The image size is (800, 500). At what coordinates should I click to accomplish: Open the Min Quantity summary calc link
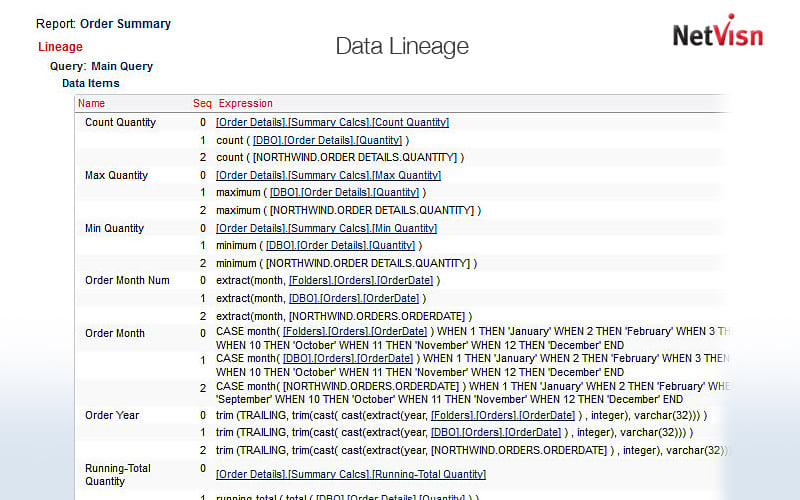coord(327,228)
